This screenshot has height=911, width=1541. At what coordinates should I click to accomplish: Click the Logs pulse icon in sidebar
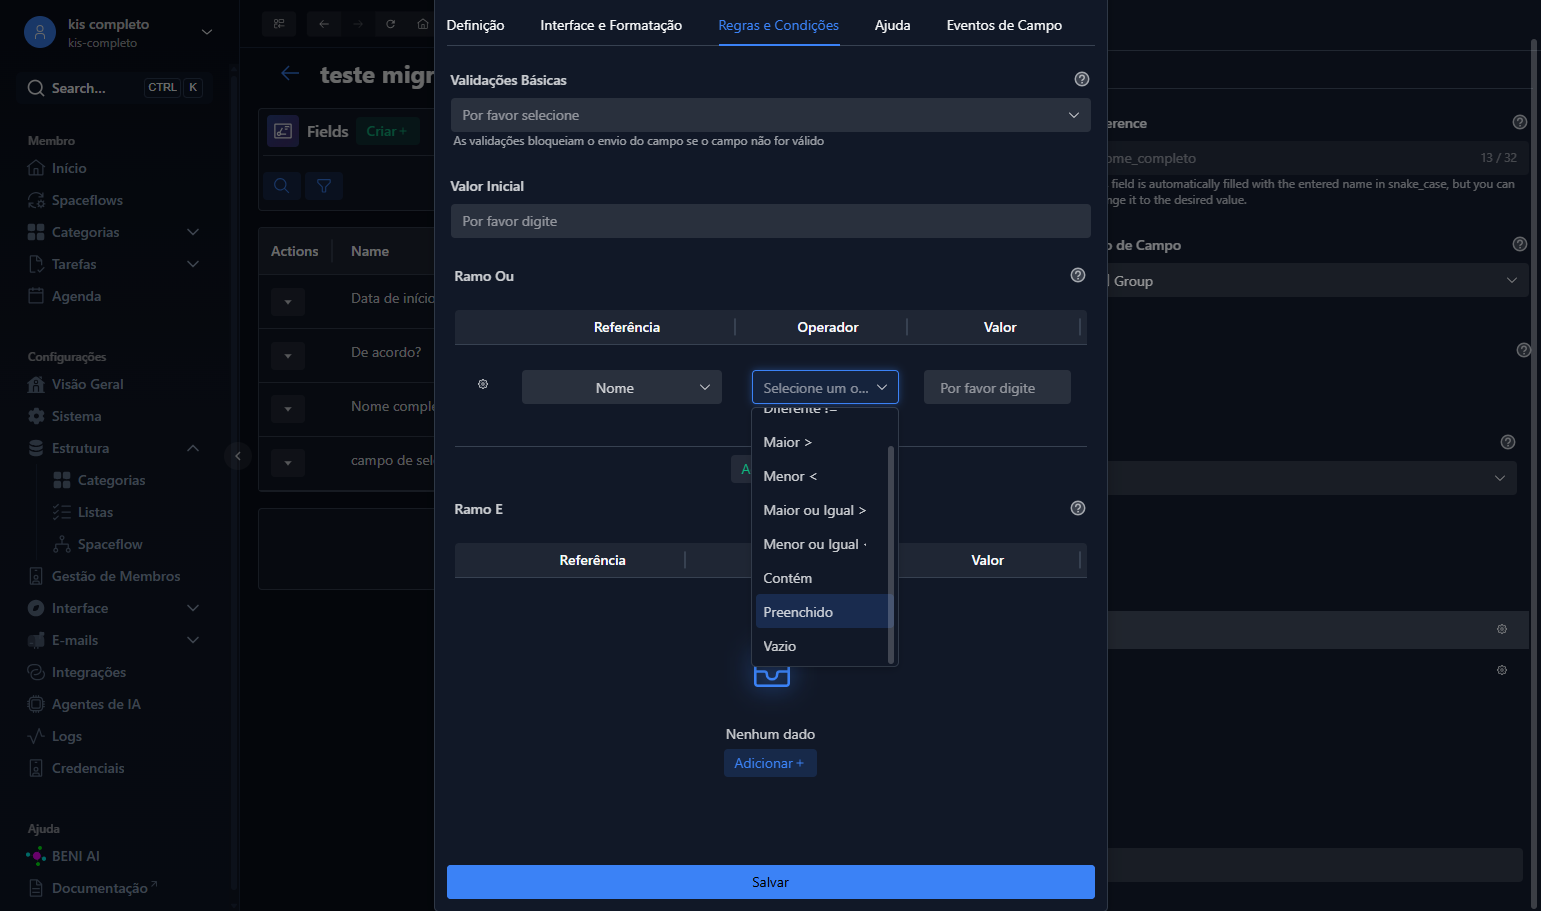36,736
